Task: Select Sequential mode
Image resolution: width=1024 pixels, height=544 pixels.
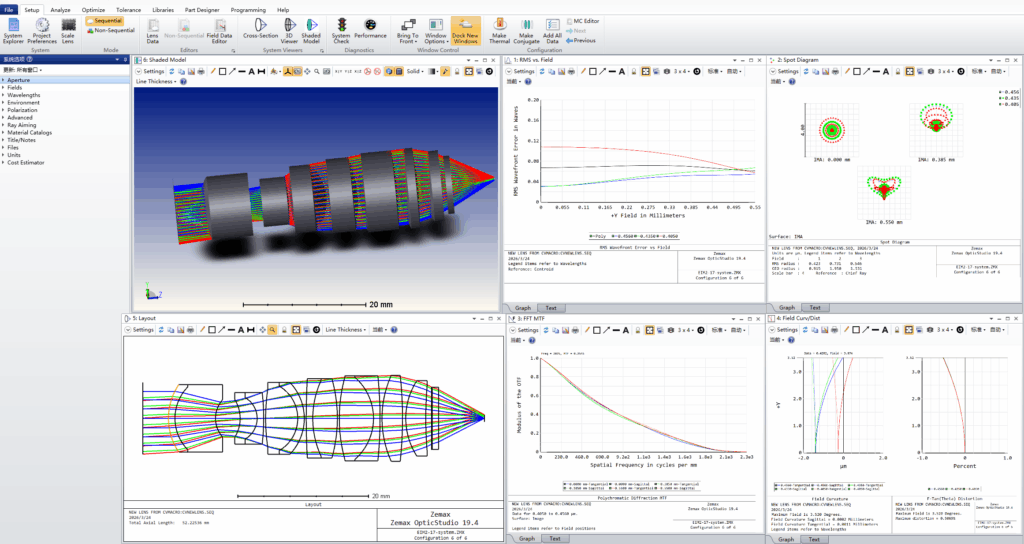Action: 106,20
